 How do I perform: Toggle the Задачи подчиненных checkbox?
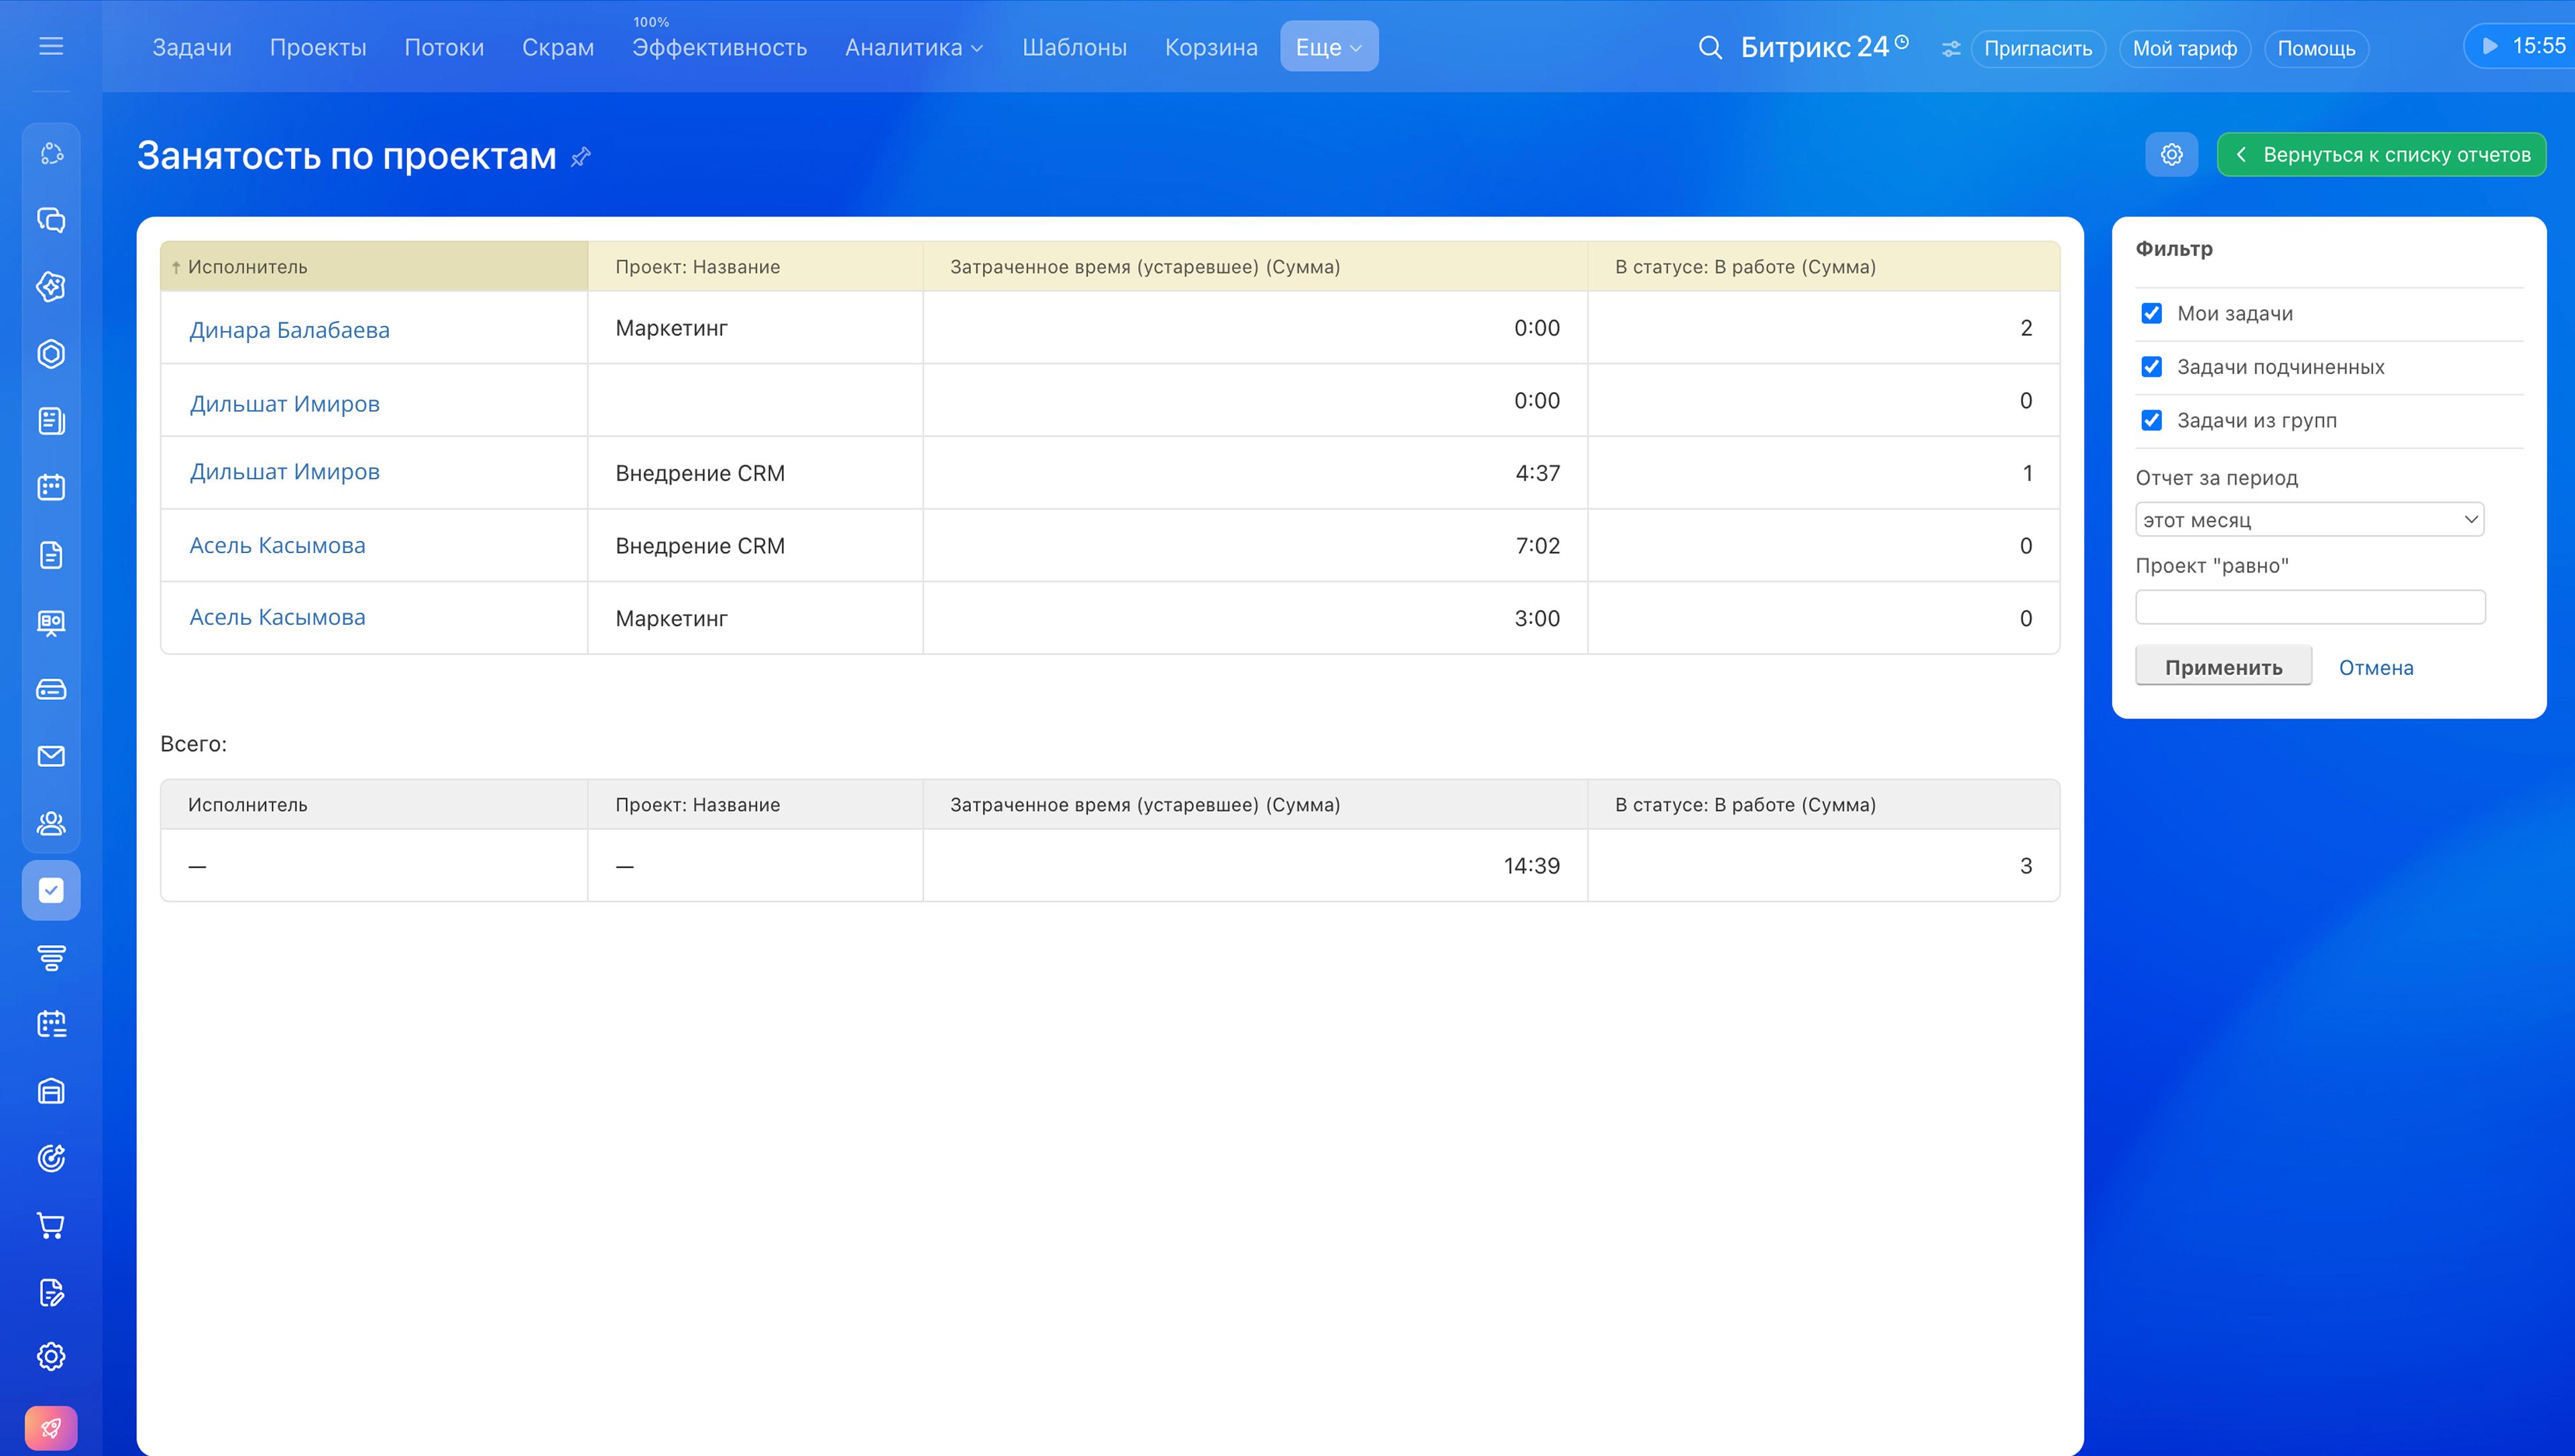coord(2152,367)
